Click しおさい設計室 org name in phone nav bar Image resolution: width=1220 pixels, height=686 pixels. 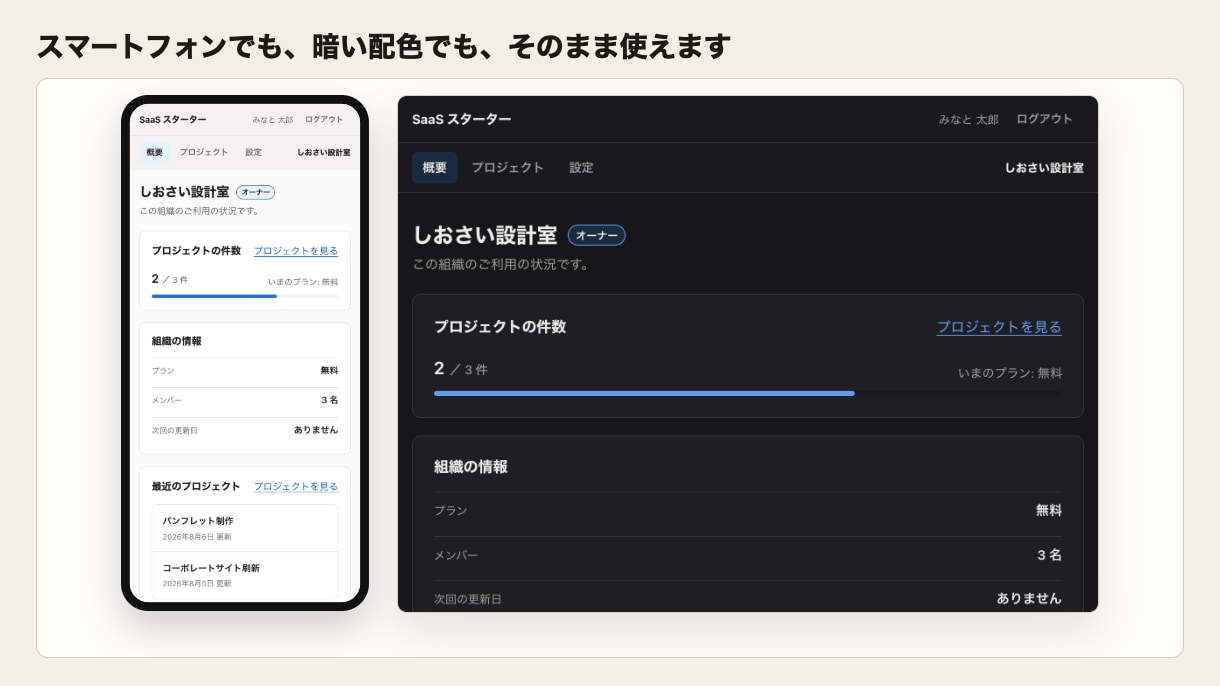(324, 152)
